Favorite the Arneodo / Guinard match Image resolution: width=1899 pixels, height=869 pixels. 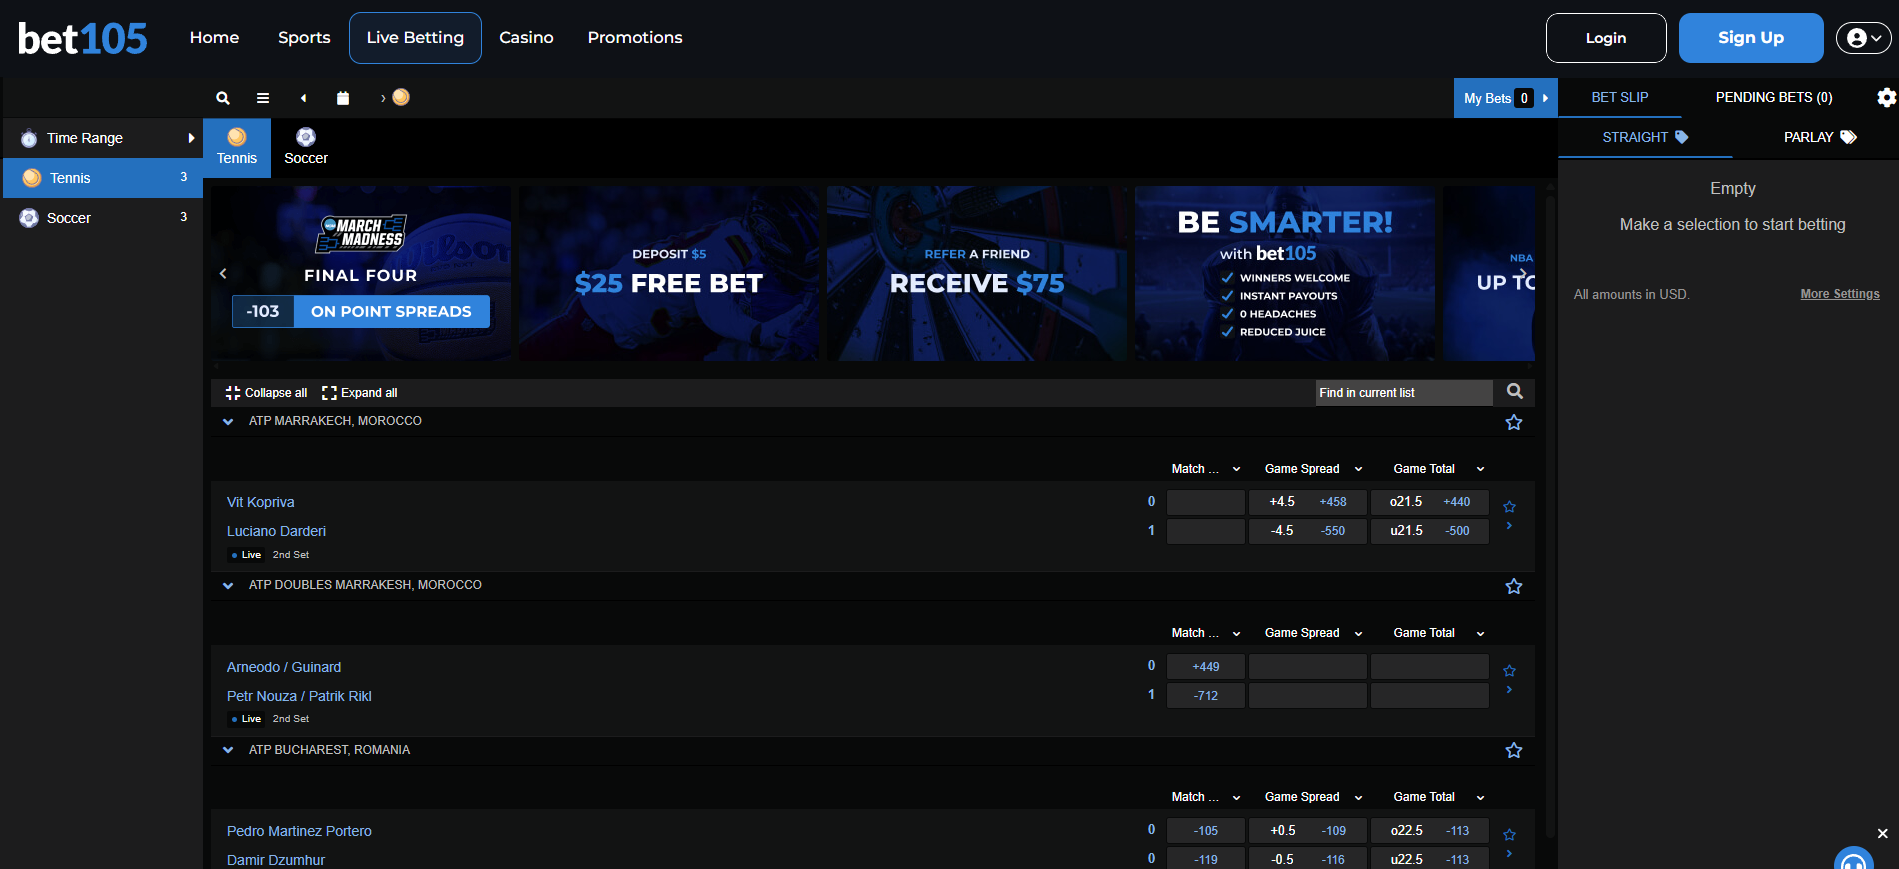pos(1510,671)
